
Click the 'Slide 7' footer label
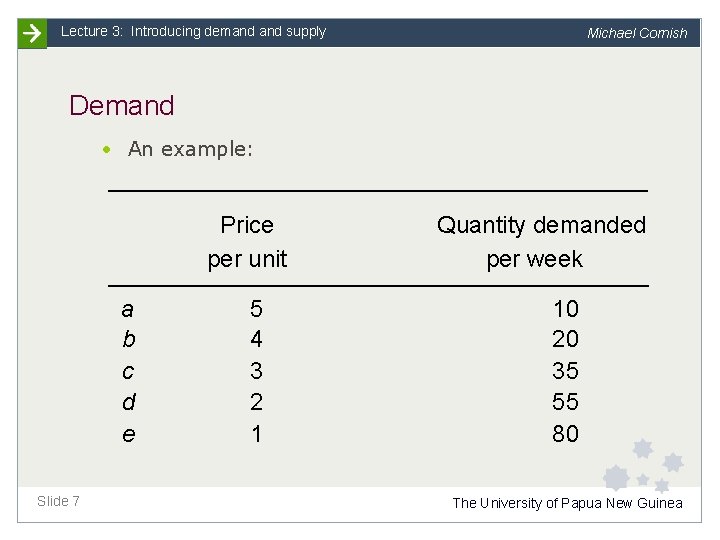click(x=58, y=501)
